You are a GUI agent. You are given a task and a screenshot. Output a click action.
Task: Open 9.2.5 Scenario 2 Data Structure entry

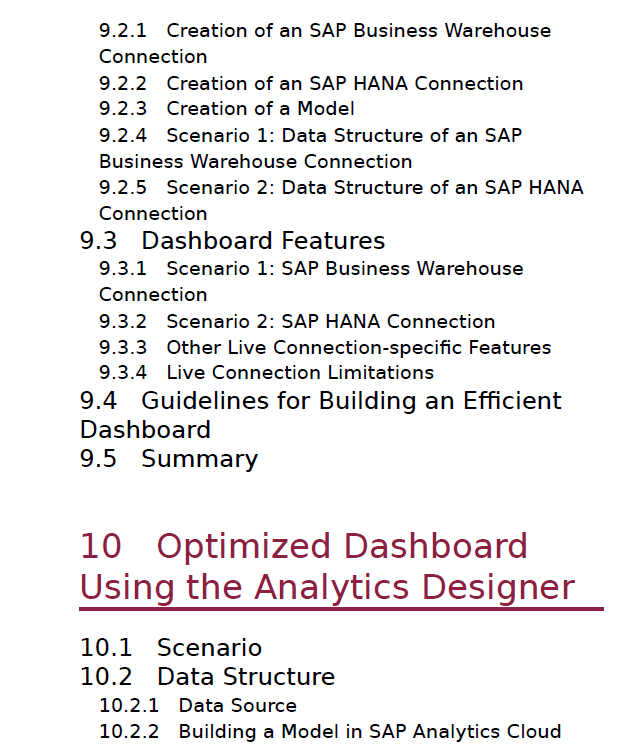point(341,200)
